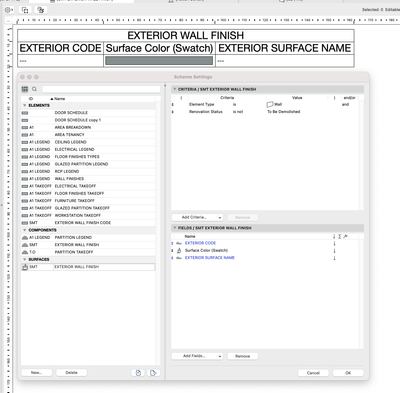Select the EXTERIOR WALL FINISH CODE scheme
The image size is (400, 393).
[x=88, y=223]
